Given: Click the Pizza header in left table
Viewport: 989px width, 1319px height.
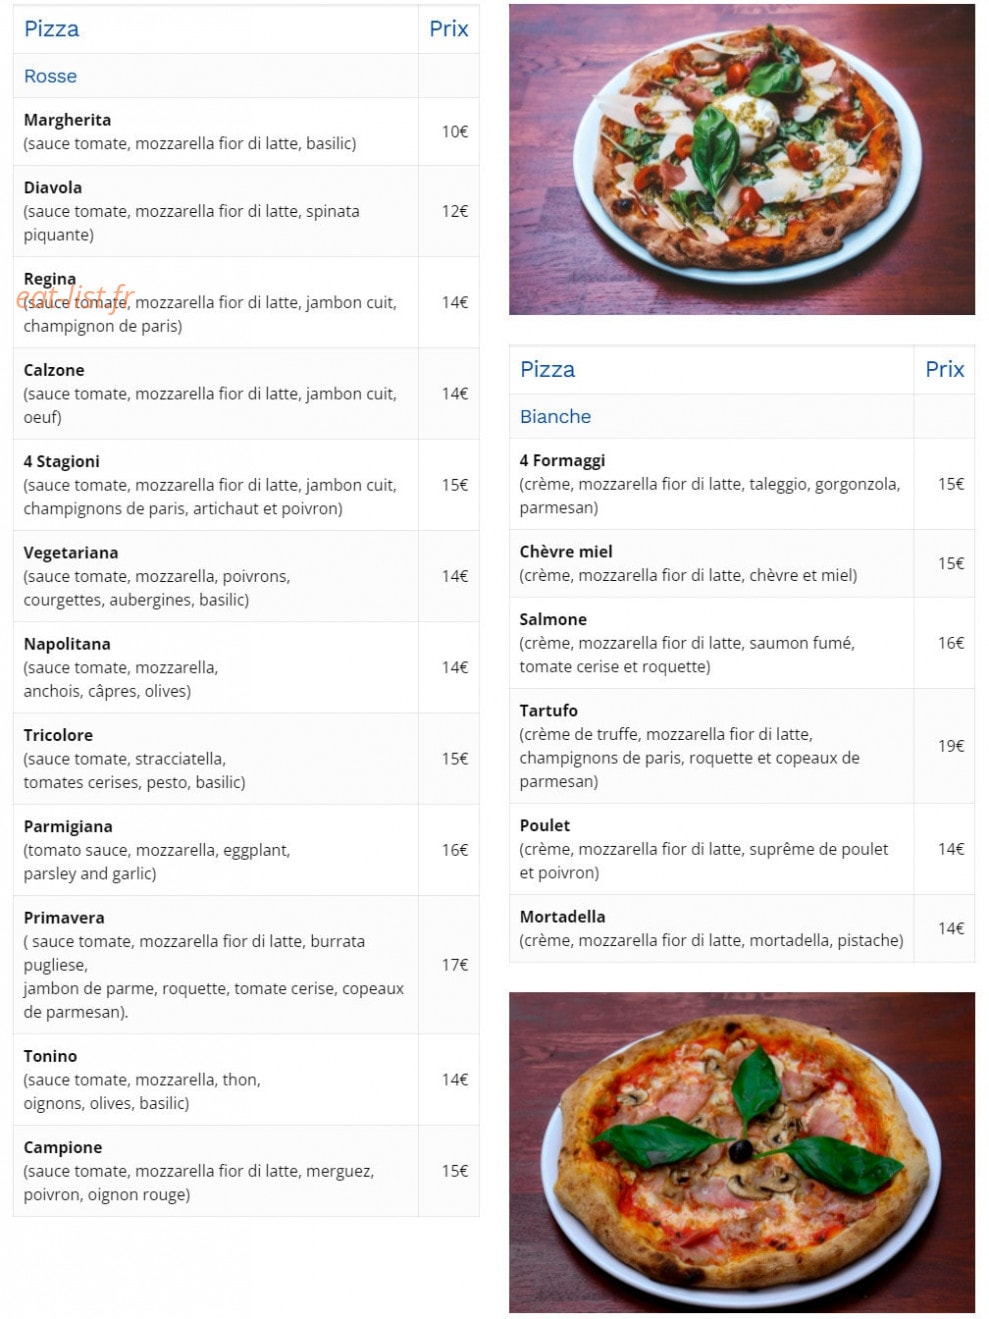Looking at the screenshot, I should point(51,29).
